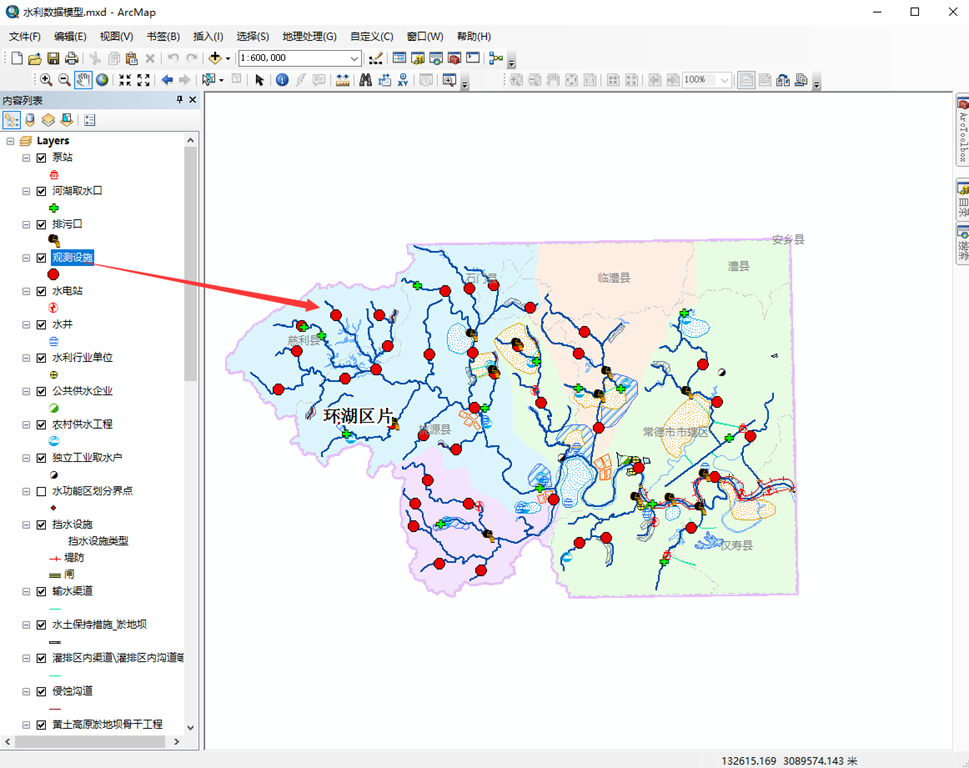Select the 观测设施 layer name
The height and width of the screenshot is (768, 969).
(x=72, y=258)
